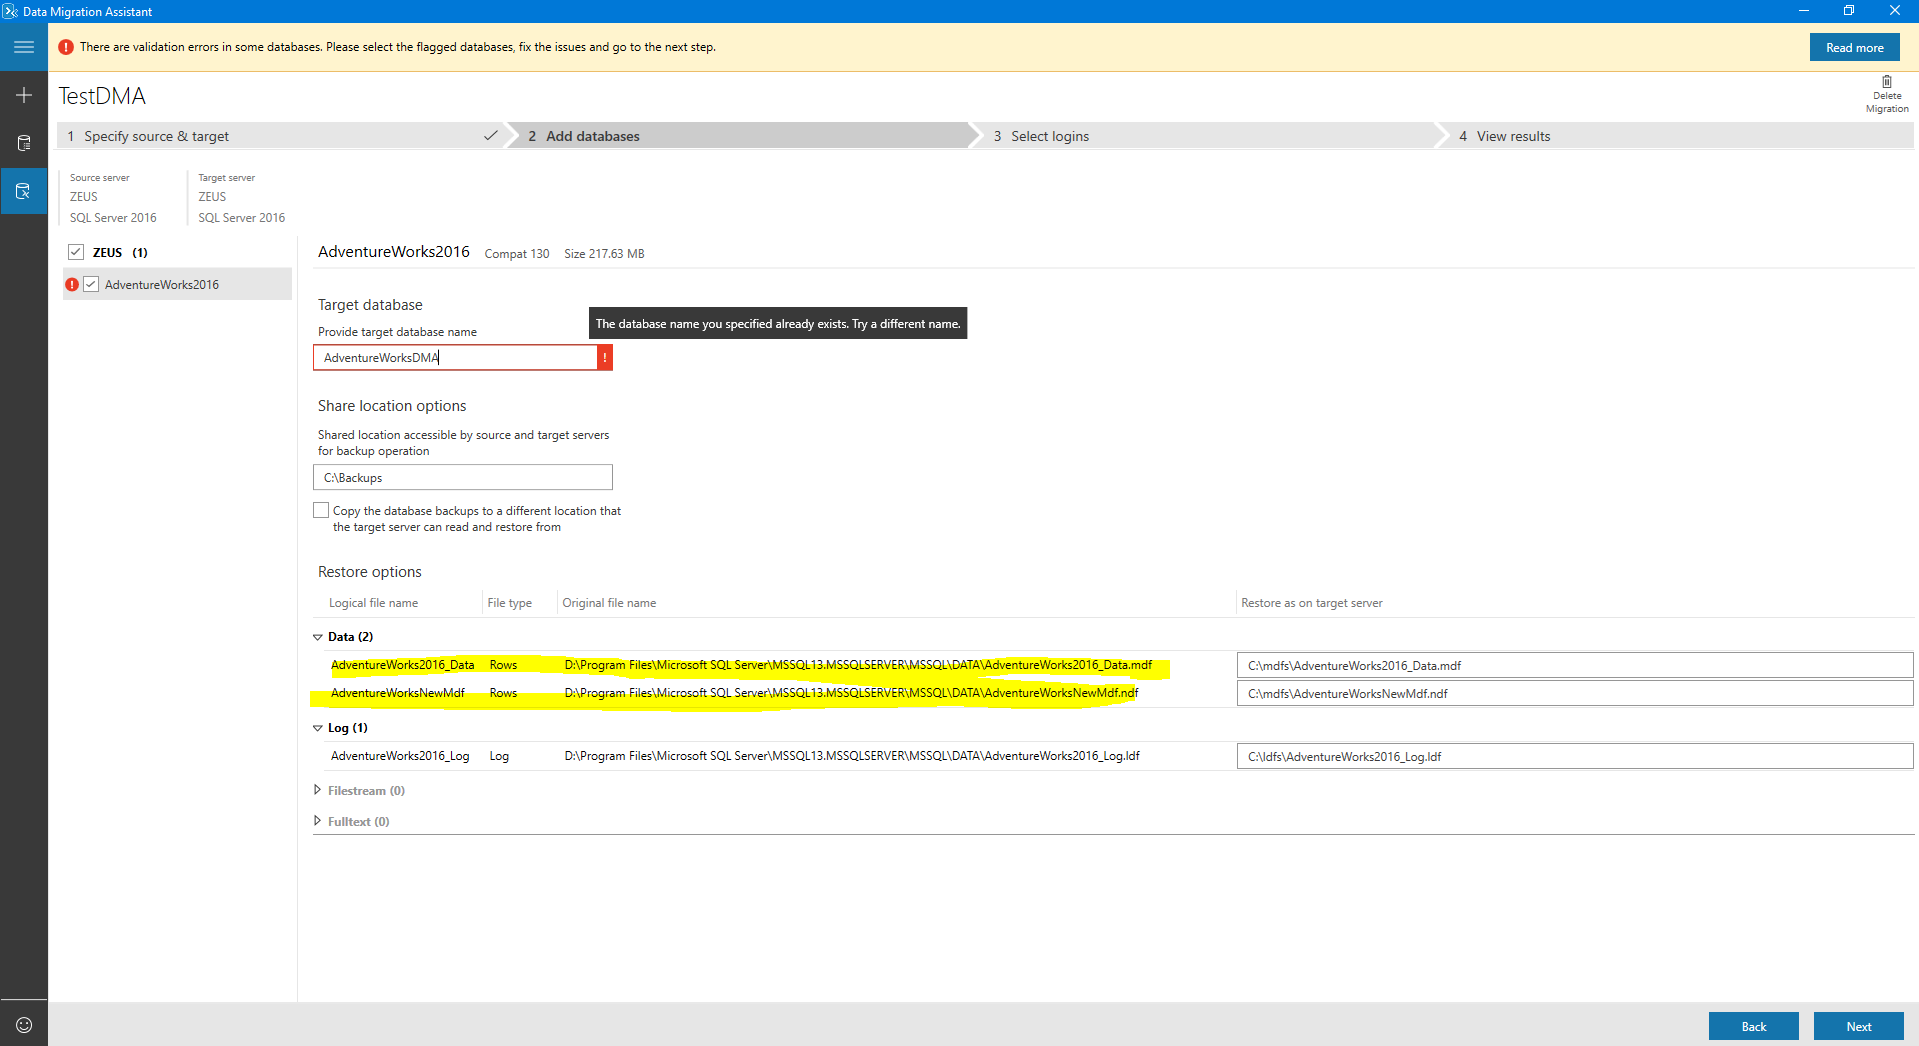Expand the Filestream (0) group
Image resolution: width=1919 pixels, height=1046 pixels.
[x=318, y=790]
